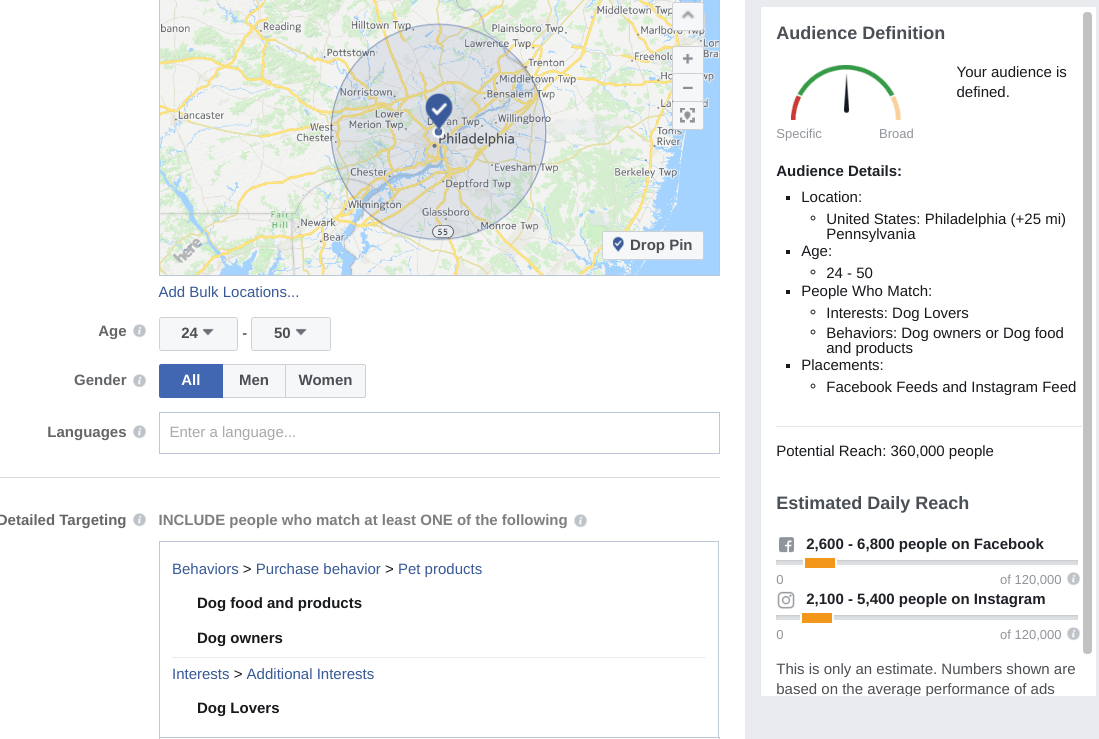This screenshot has width=1099, height=739.
Task: Click the Instagram icon in Estimated Daily Reach
Action: 787,600
